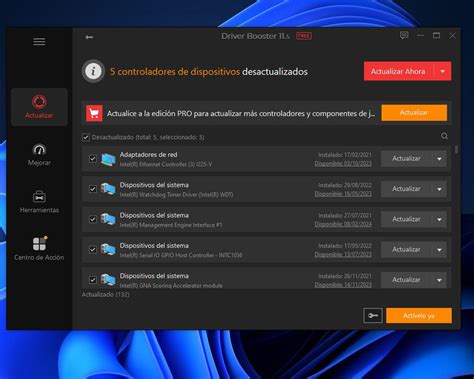The image size is (474, 379).
Task: Update the Watchdog Timer Driver
Action: click(406, 189)
